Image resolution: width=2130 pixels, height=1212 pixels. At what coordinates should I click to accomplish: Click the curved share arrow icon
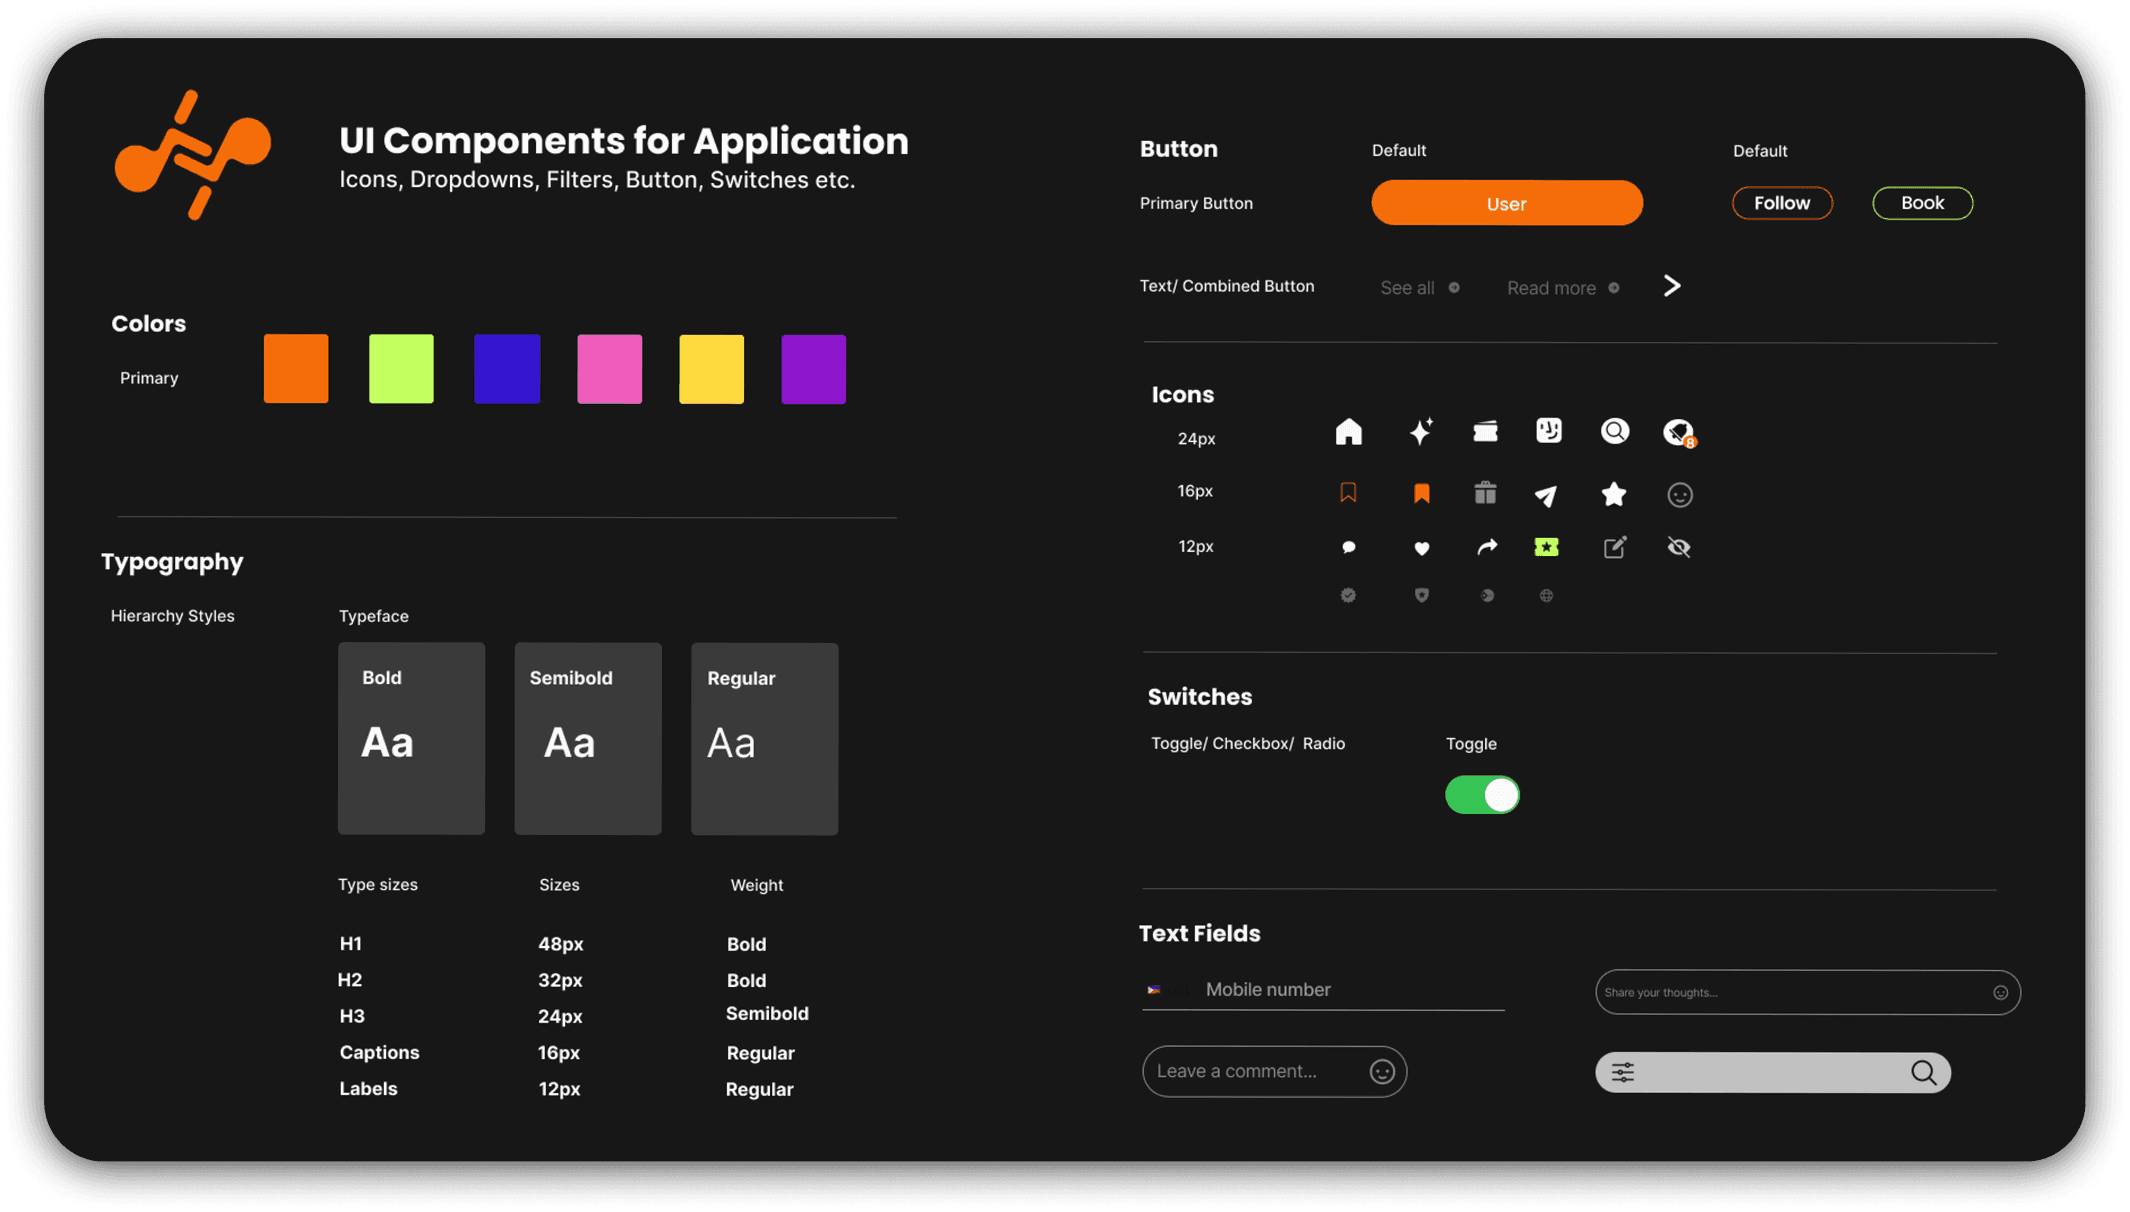pyautogui.click(x=1487, y=547)
